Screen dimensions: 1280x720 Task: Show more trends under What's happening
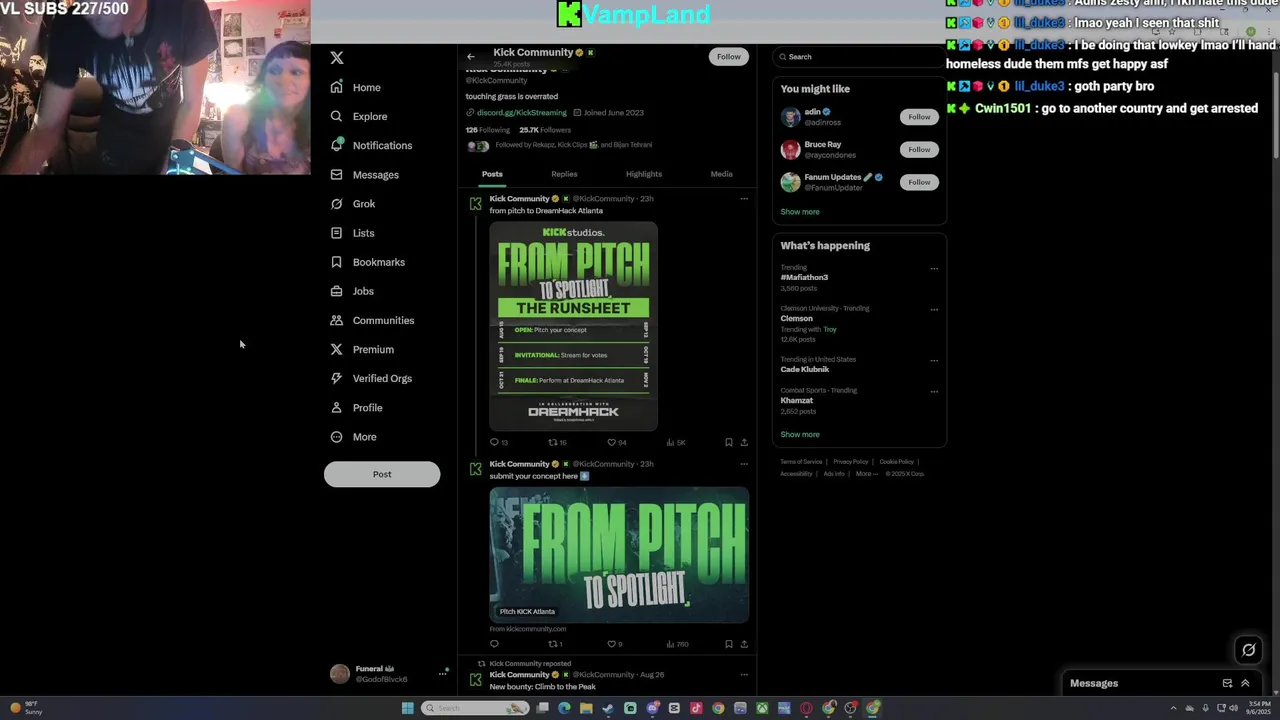coord(800,435)
